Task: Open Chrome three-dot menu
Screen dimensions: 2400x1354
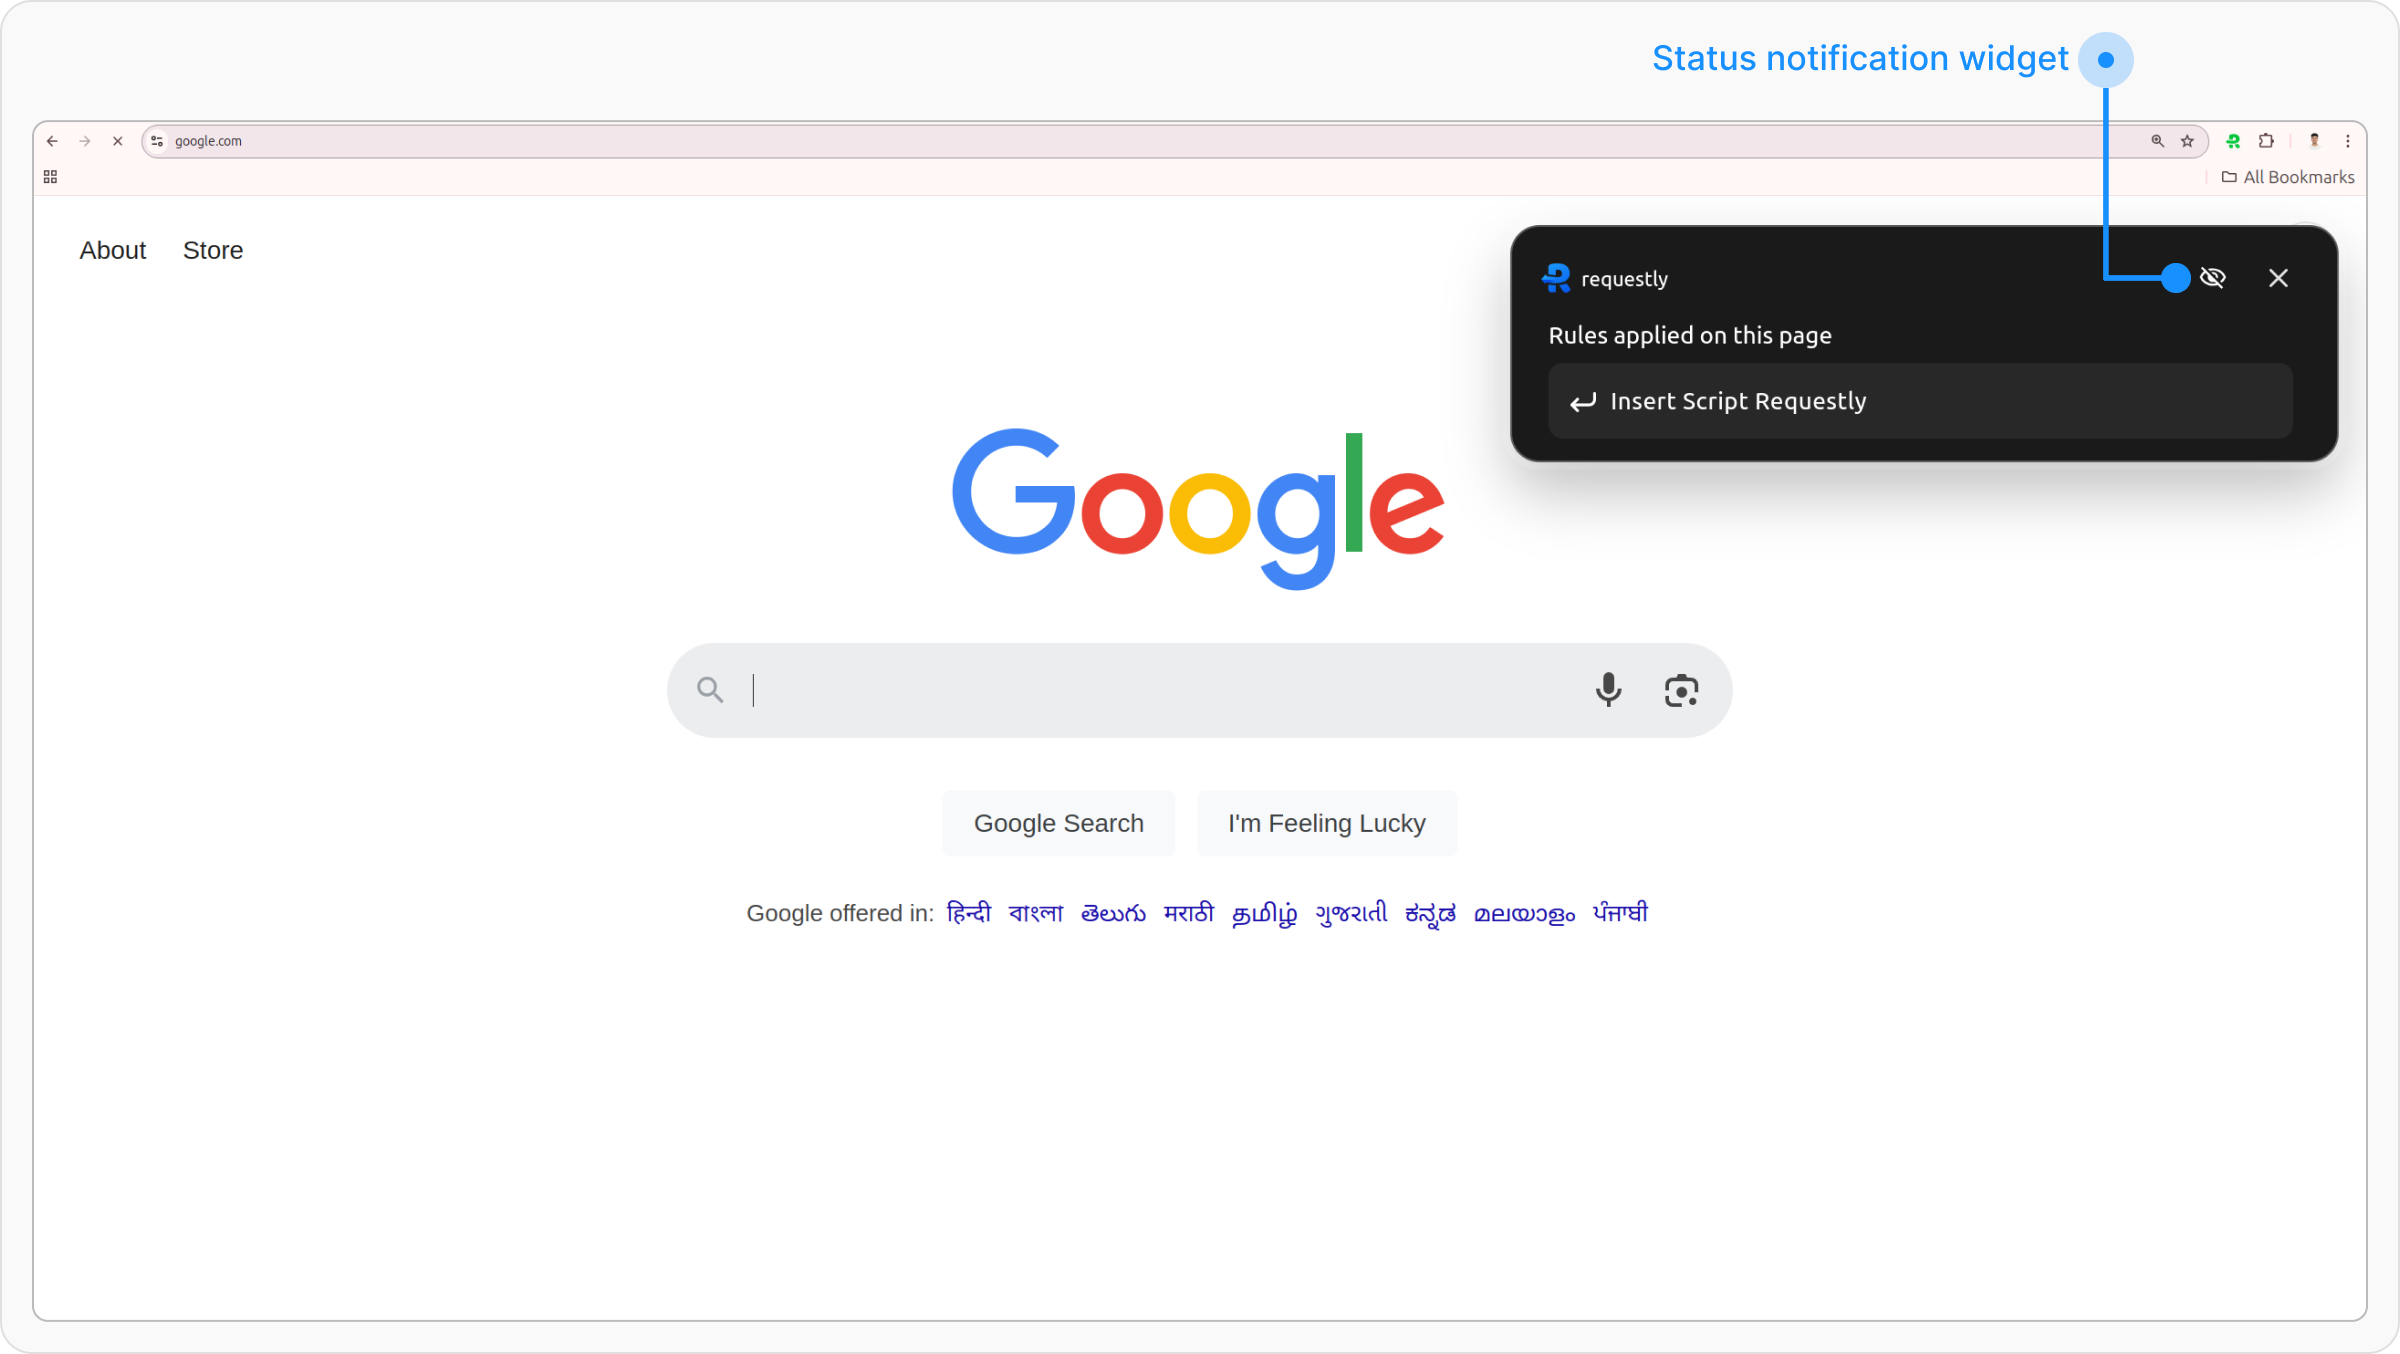Action: click(2347, 141)
